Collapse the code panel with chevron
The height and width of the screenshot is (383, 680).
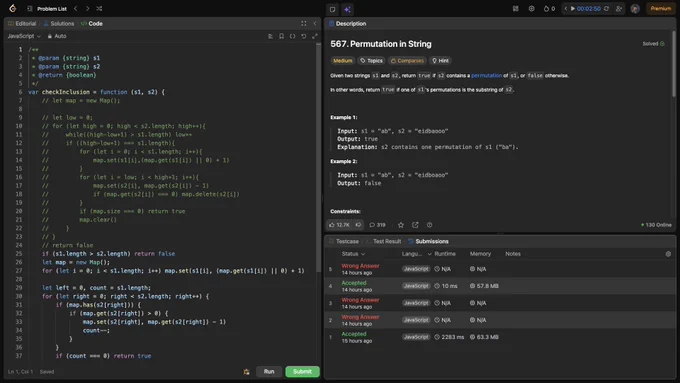click(315, 23)
